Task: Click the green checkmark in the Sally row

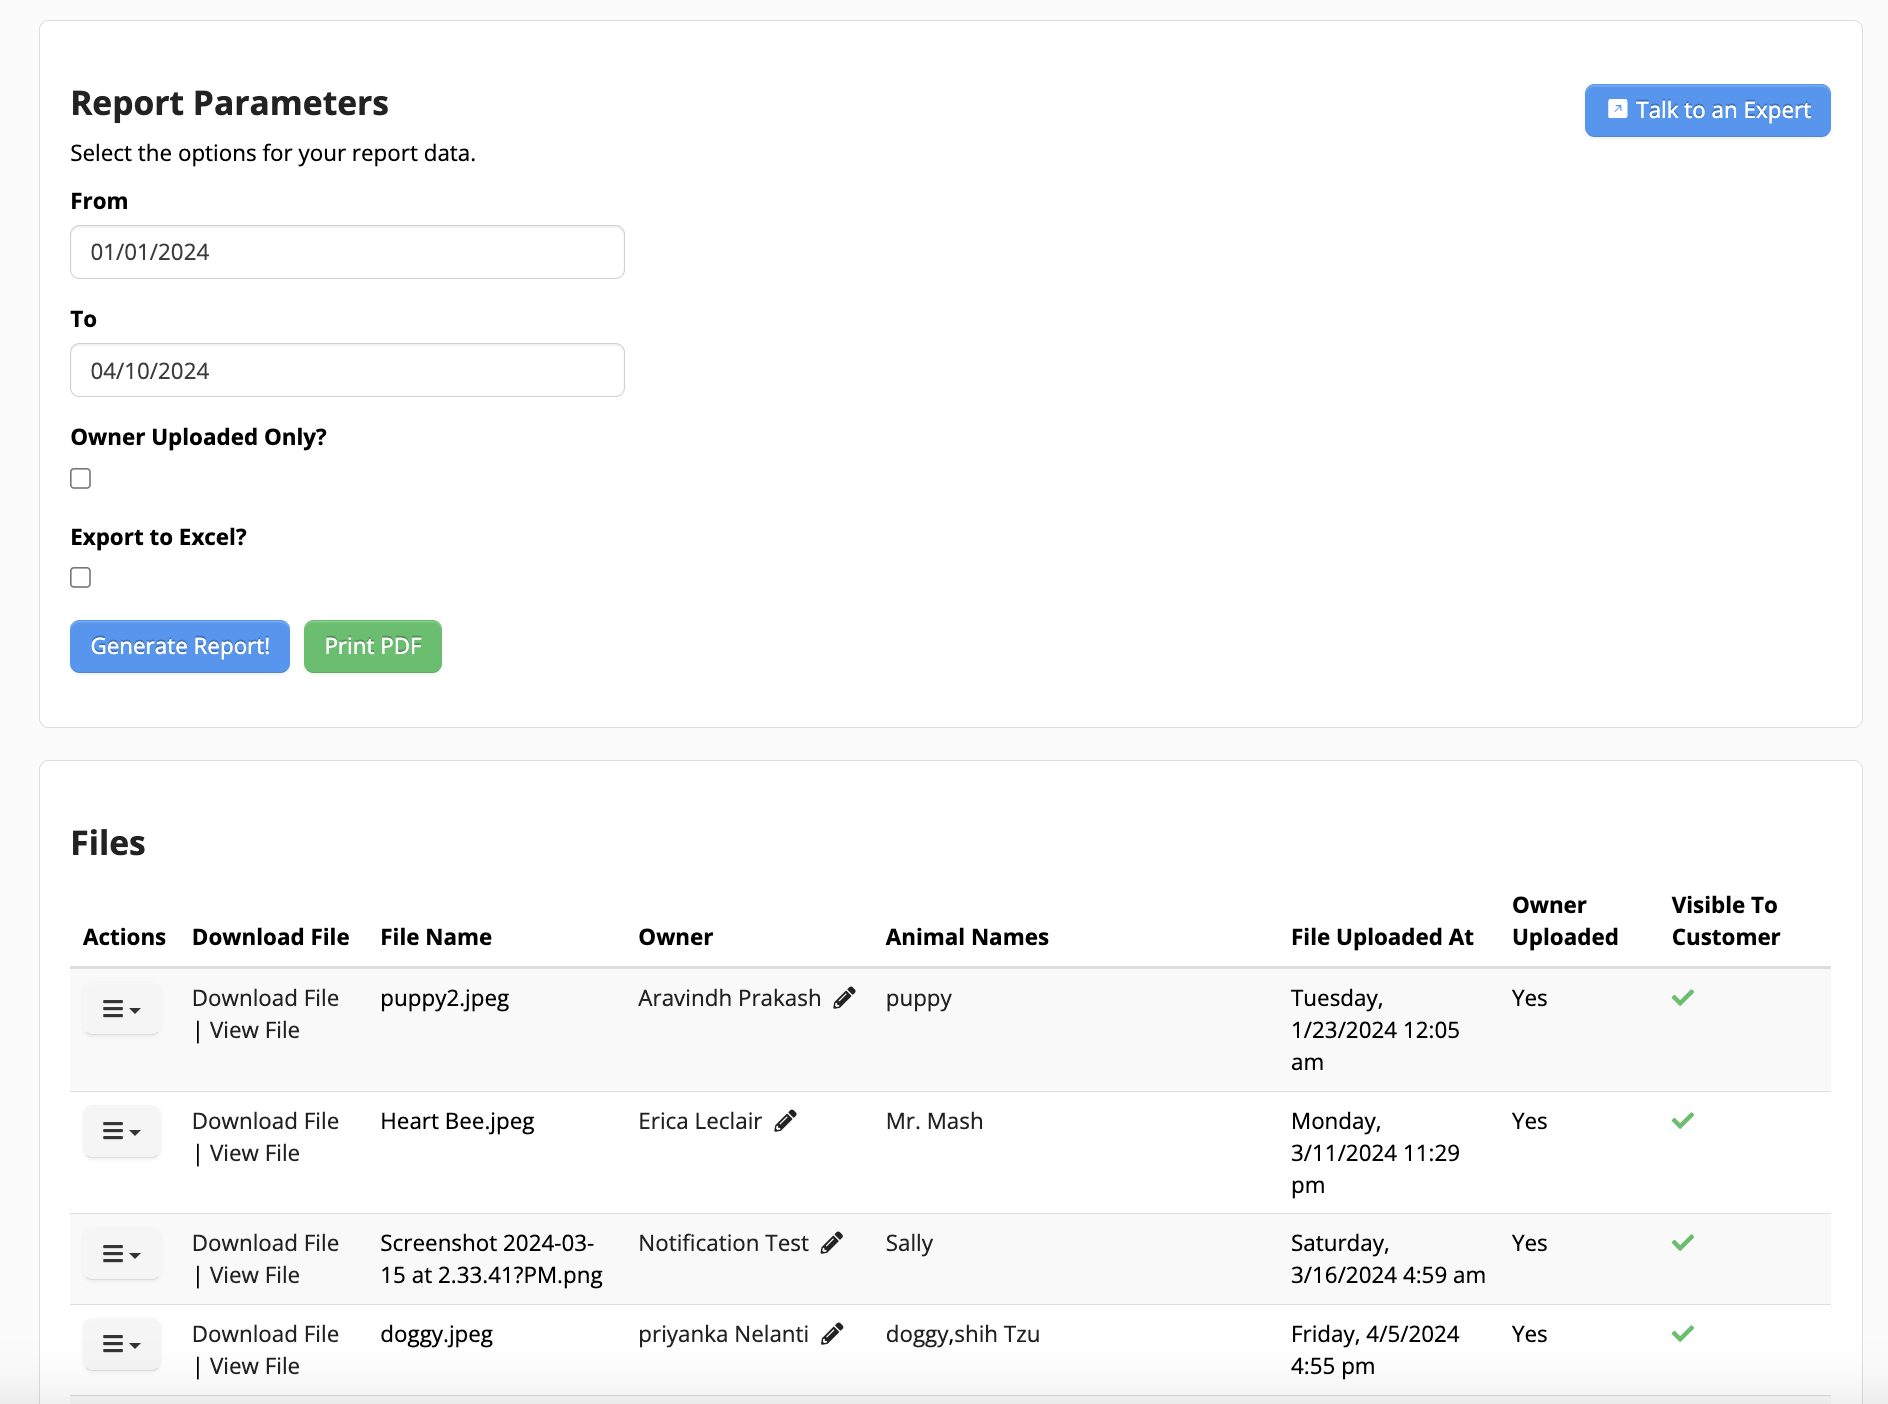Action: (1683, 1242)
